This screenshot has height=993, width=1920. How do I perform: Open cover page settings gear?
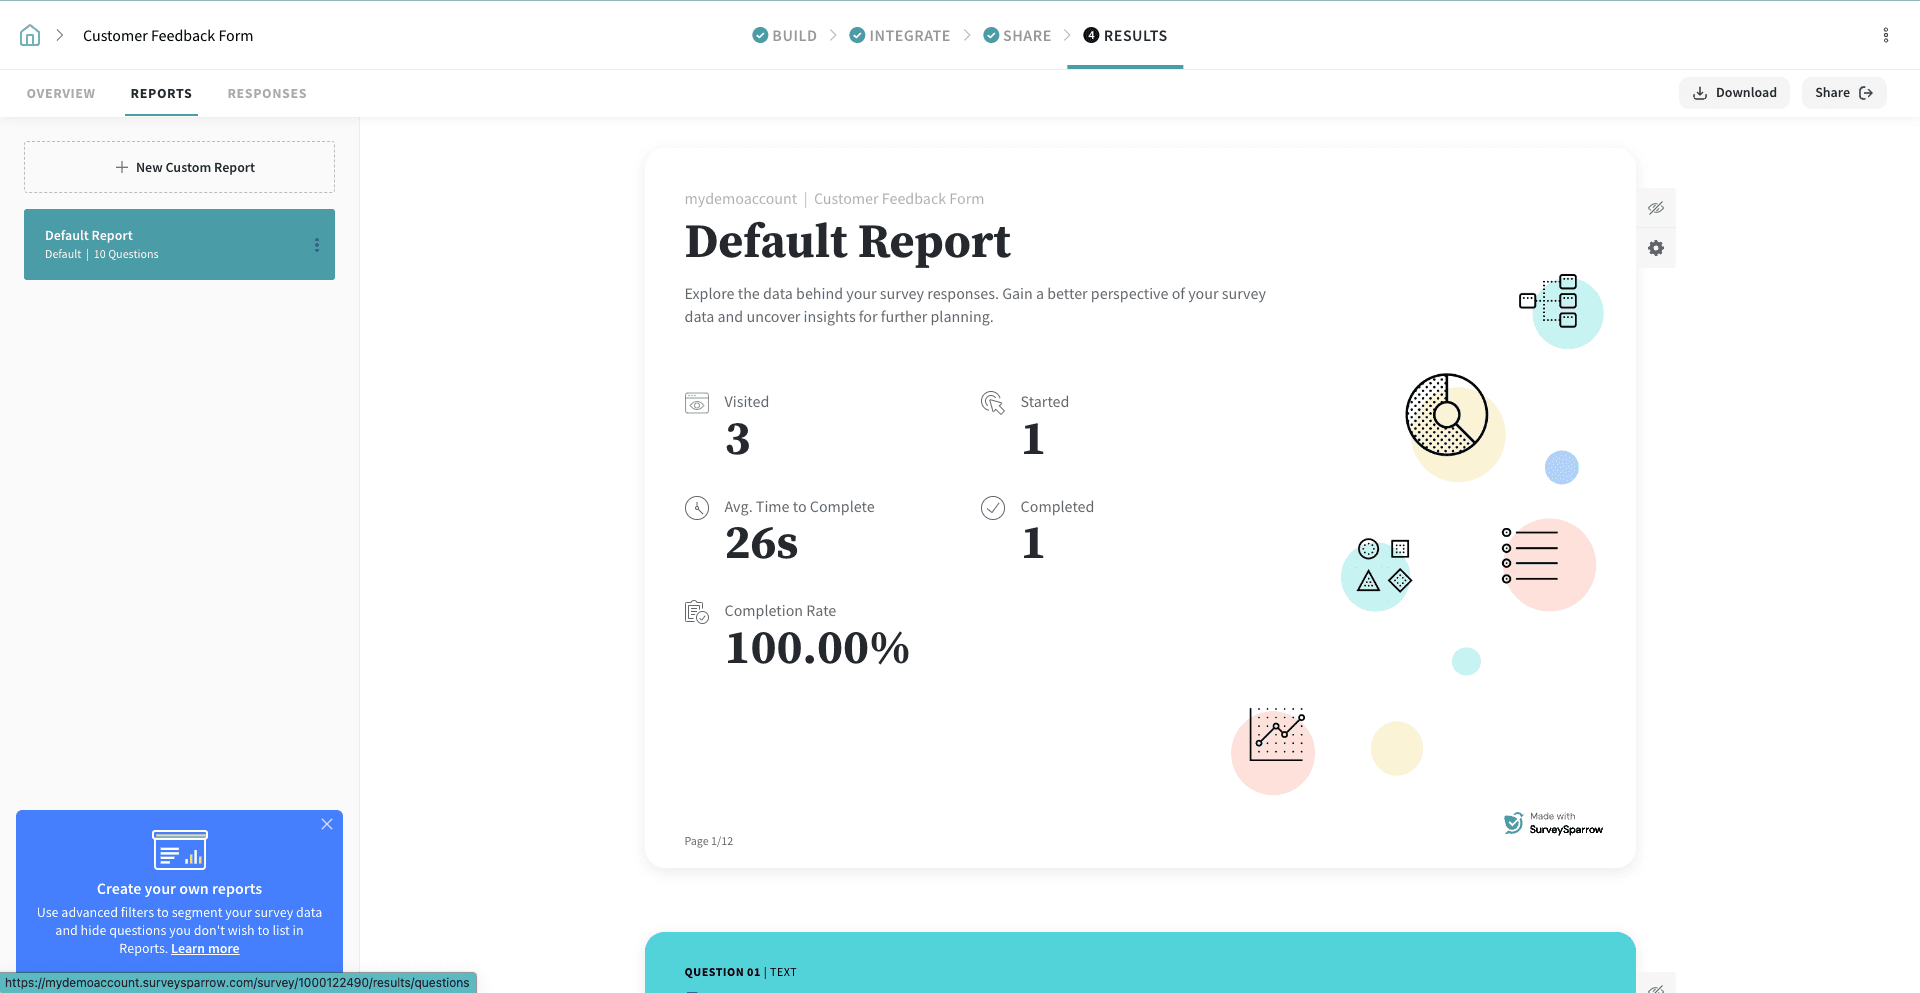pos(1656,248)
